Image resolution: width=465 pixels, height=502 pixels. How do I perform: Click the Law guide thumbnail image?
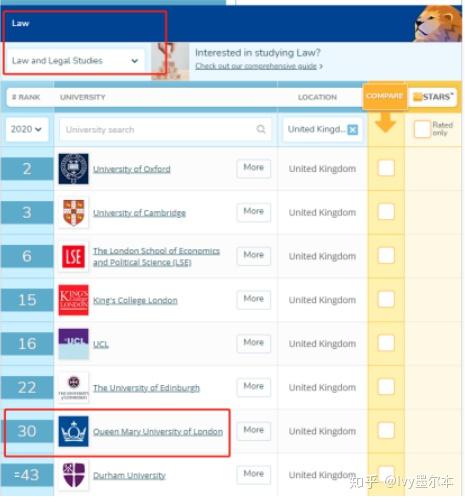point(170,61)
